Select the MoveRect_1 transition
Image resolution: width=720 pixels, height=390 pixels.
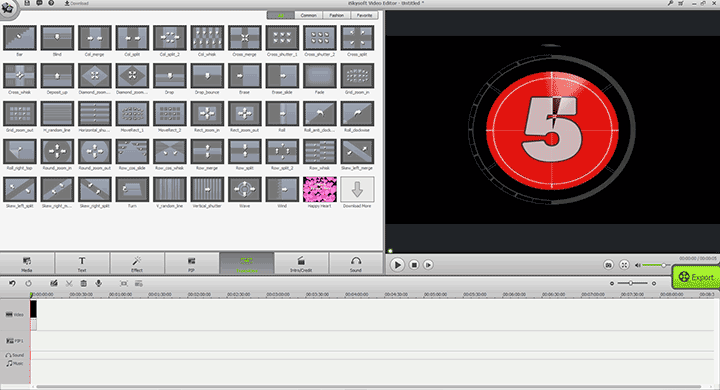[x=132, y=113]
